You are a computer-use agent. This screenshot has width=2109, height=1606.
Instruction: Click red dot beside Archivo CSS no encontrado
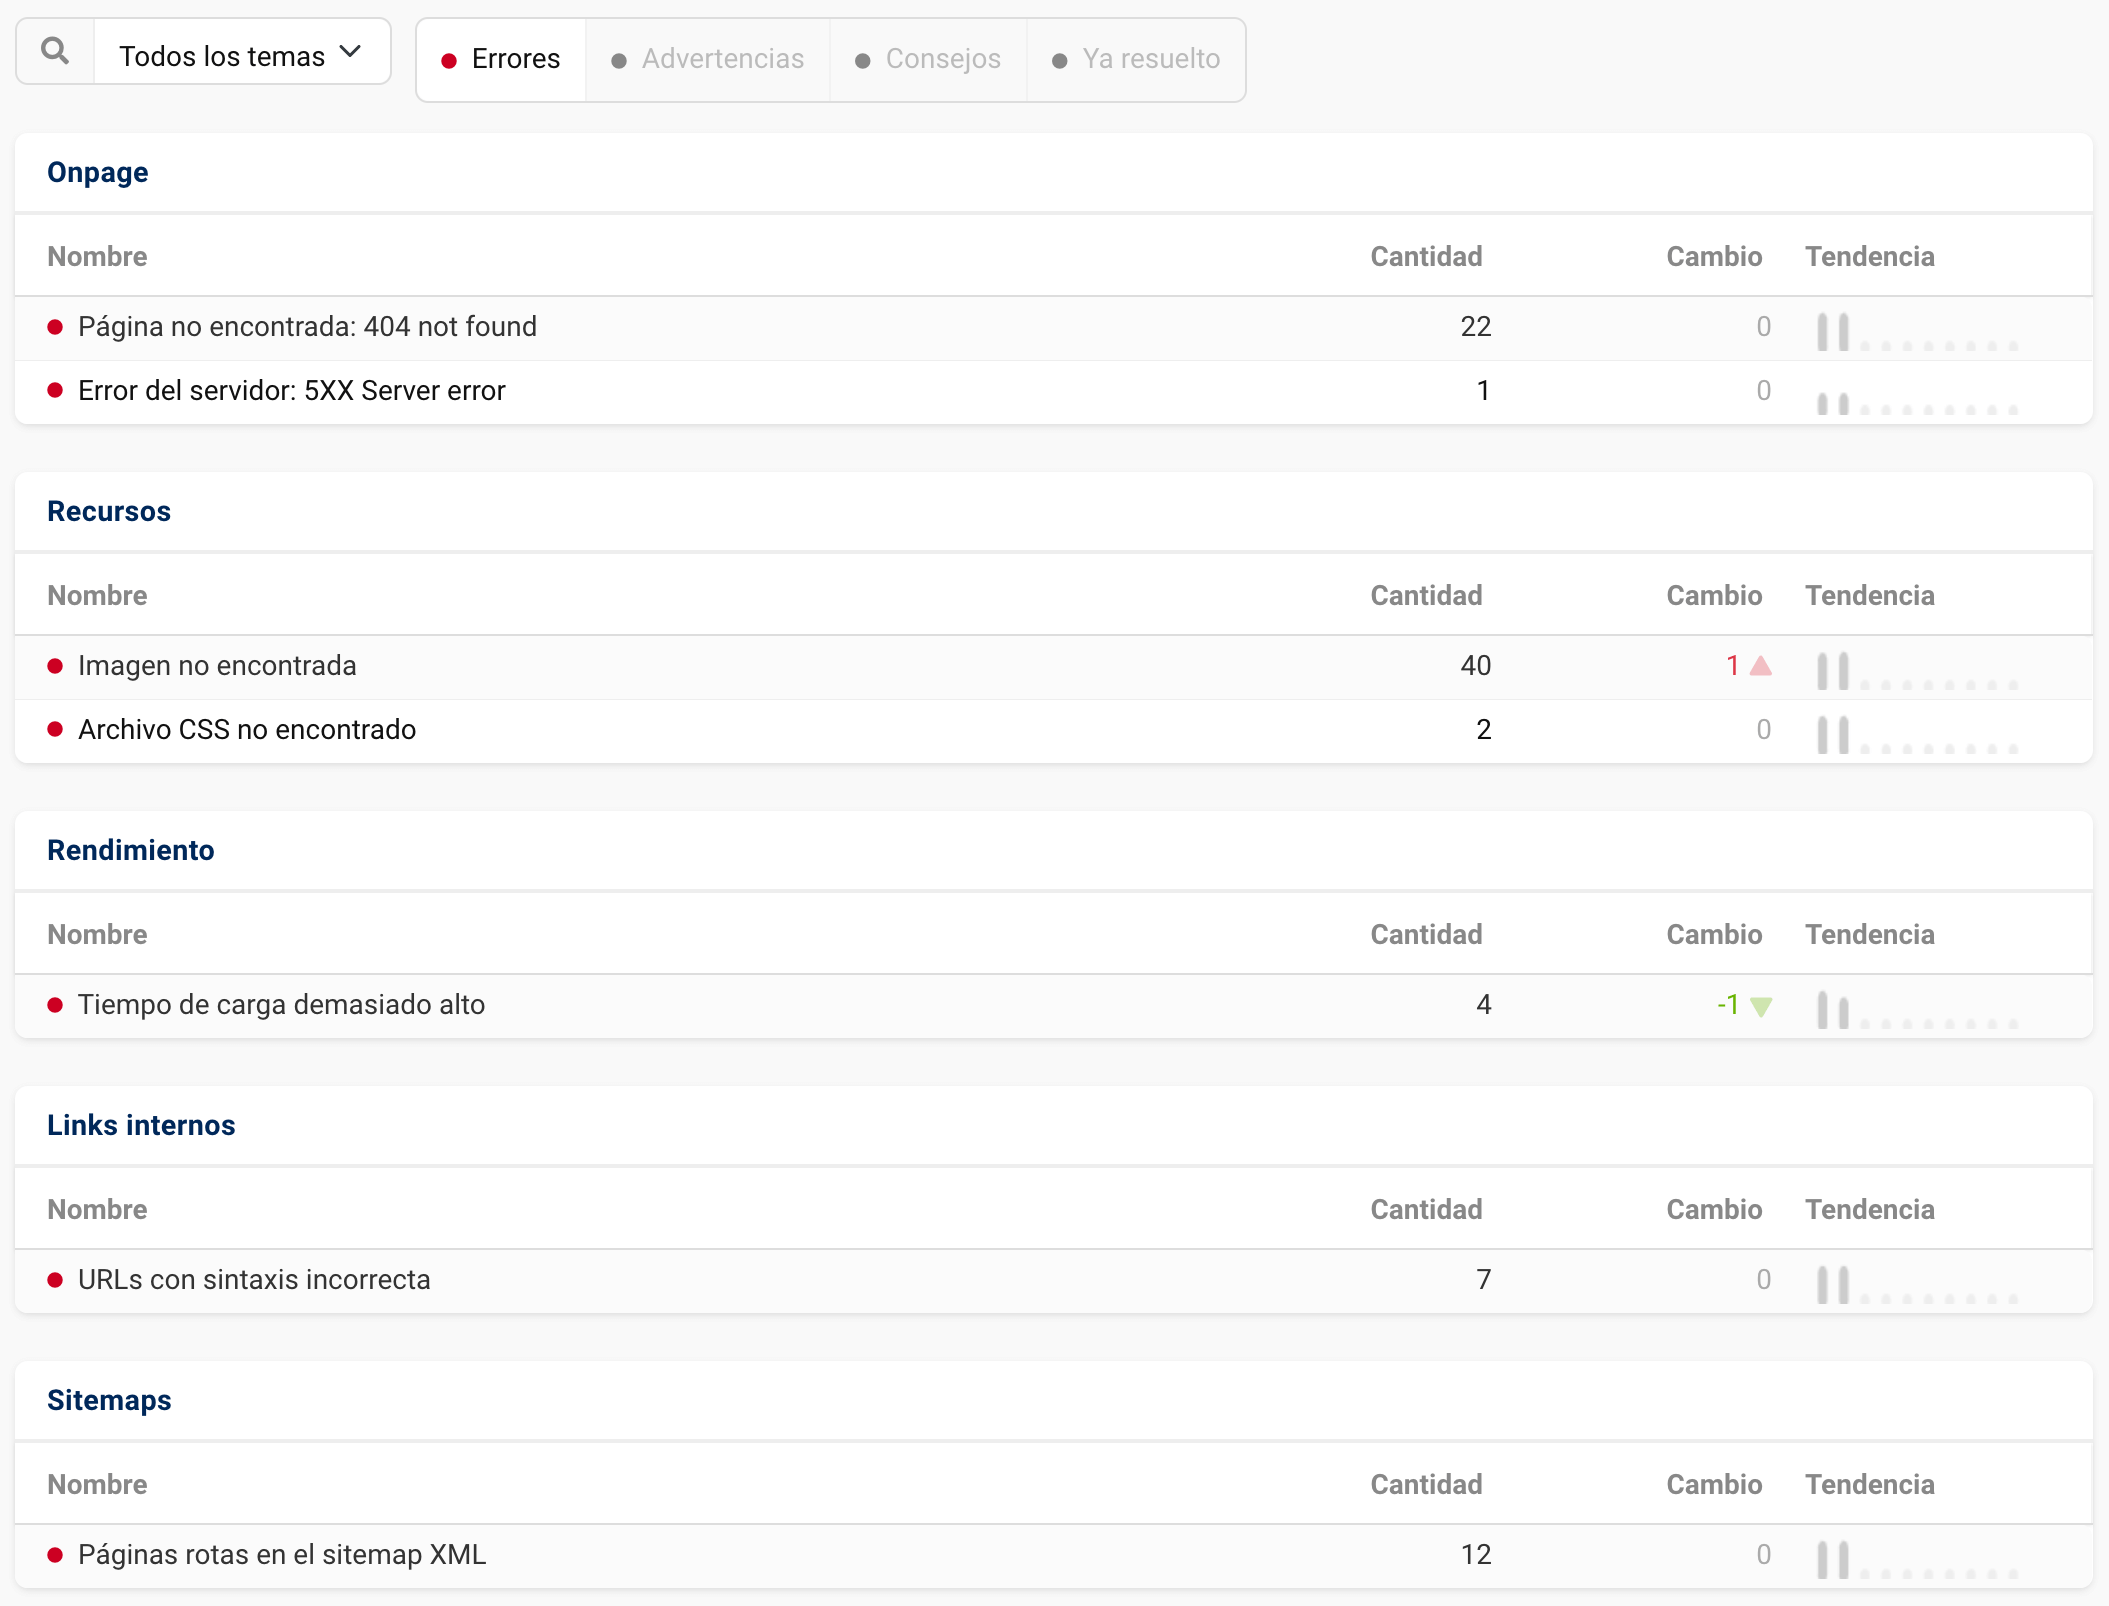click(x=56, y=730)
